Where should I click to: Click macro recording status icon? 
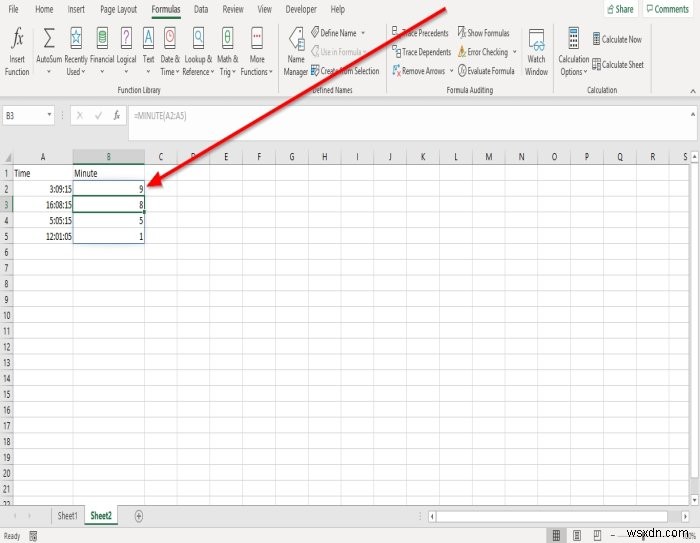coord(33,536)
